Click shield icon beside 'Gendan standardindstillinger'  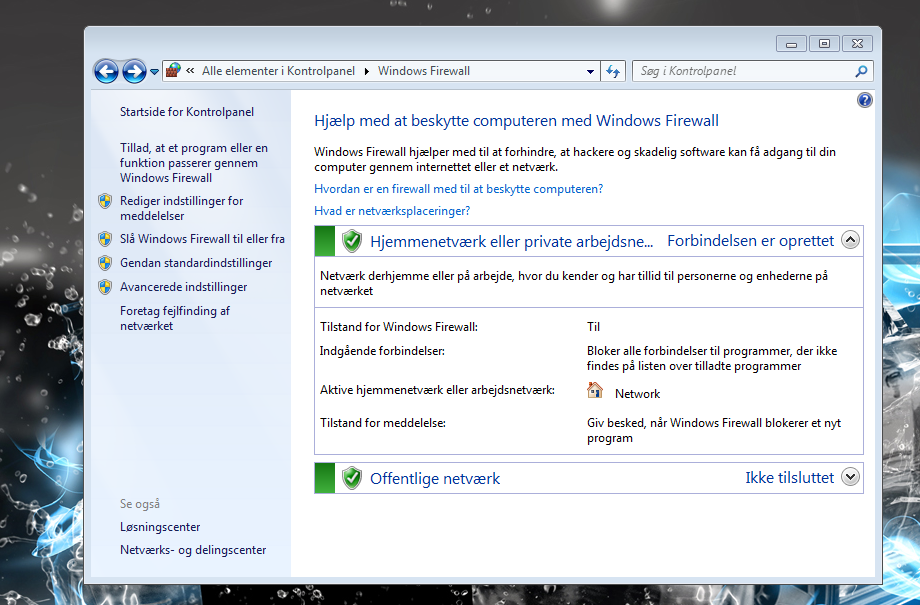point(105,263)
